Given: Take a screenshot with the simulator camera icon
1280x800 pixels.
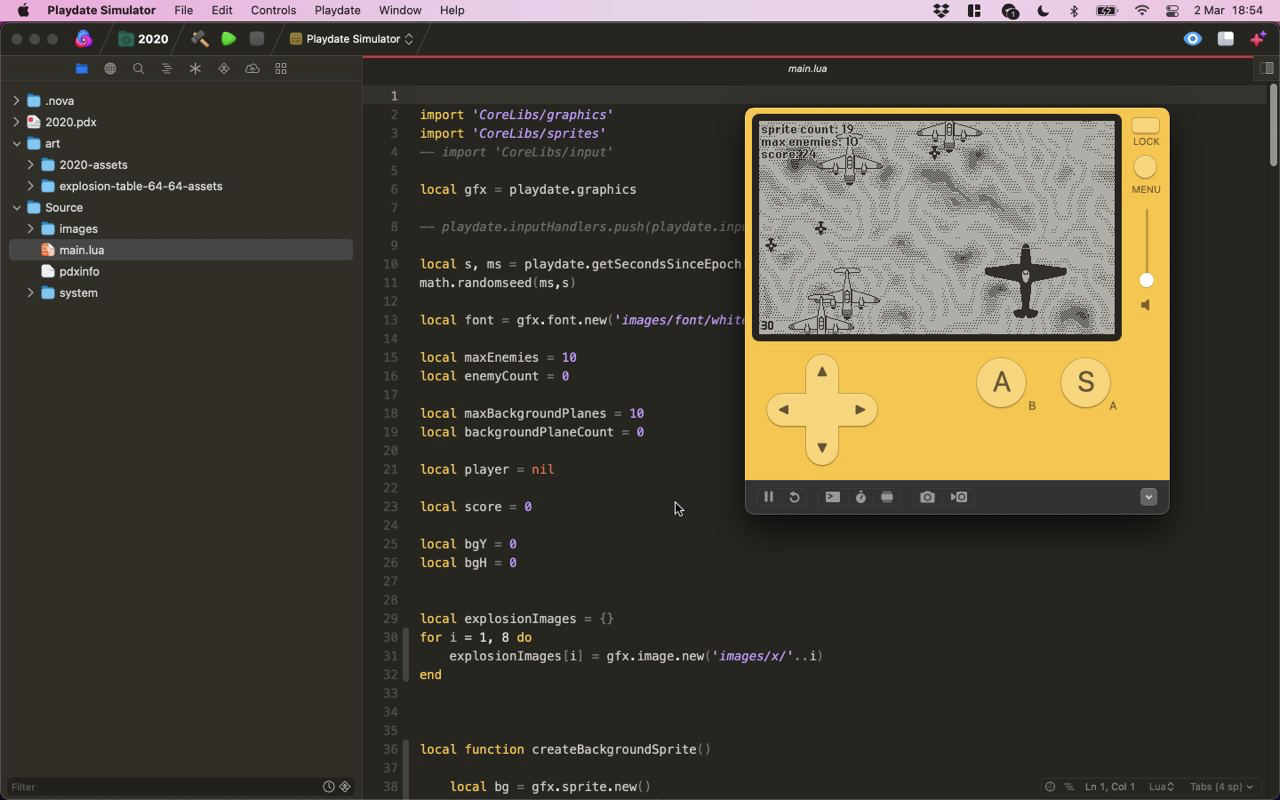Looking at the screenshot, I should coord(927,497).
